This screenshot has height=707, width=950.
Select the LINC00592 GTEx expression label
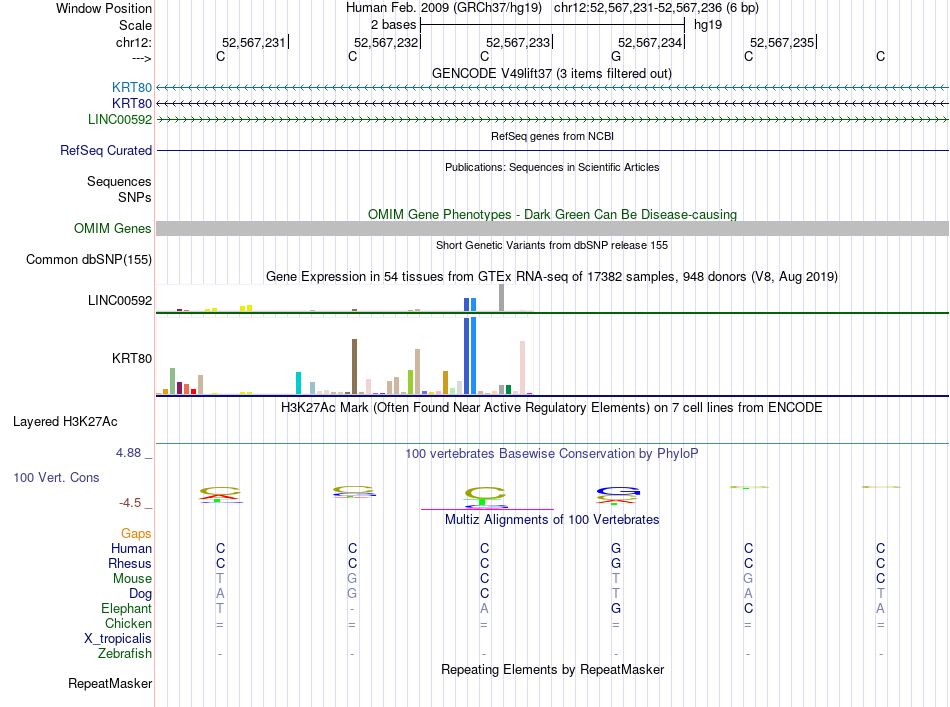coord(120,300)
